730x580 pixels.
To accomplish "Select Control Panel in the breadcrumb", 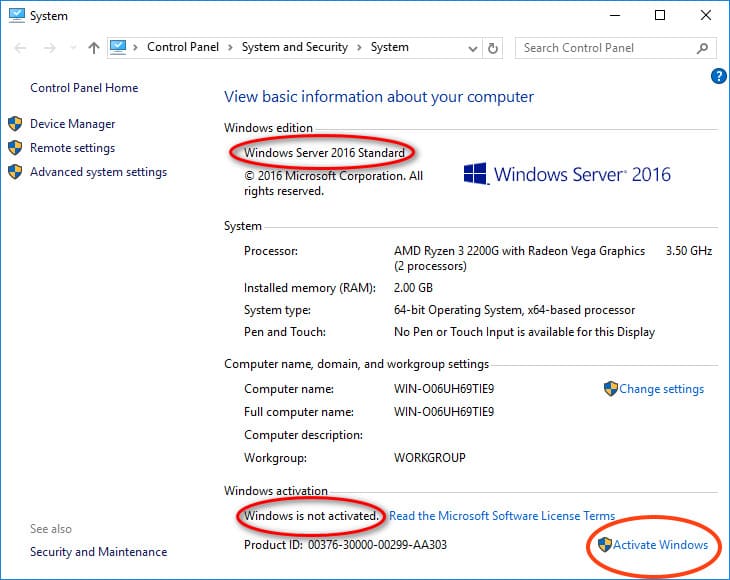I will coord(181,47).
